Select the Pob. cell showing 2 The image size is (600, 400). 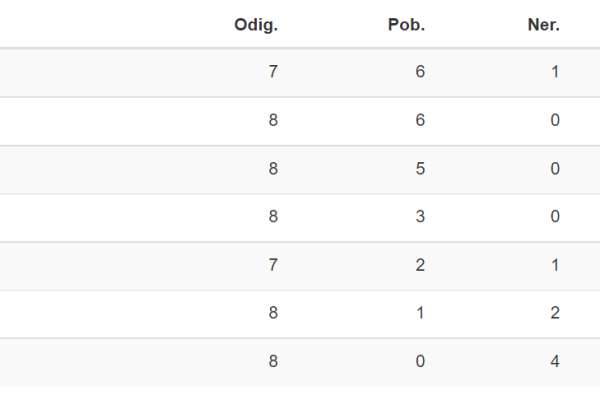click(x=420, y=265)
